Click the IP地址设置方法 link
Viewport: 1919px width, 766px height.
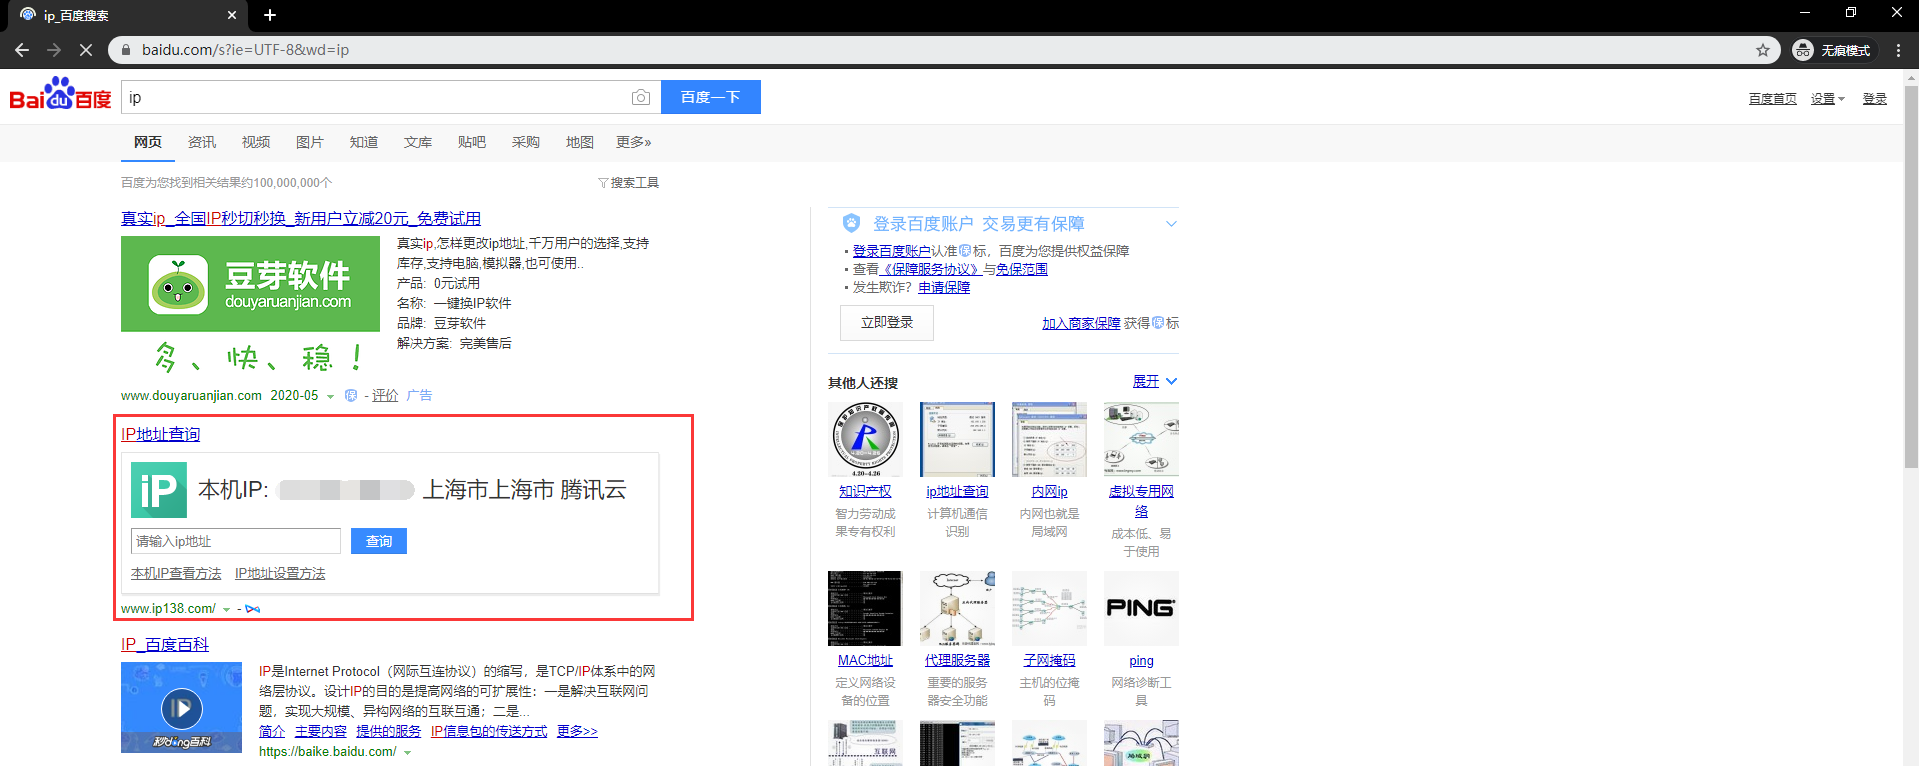pos(280,574)
